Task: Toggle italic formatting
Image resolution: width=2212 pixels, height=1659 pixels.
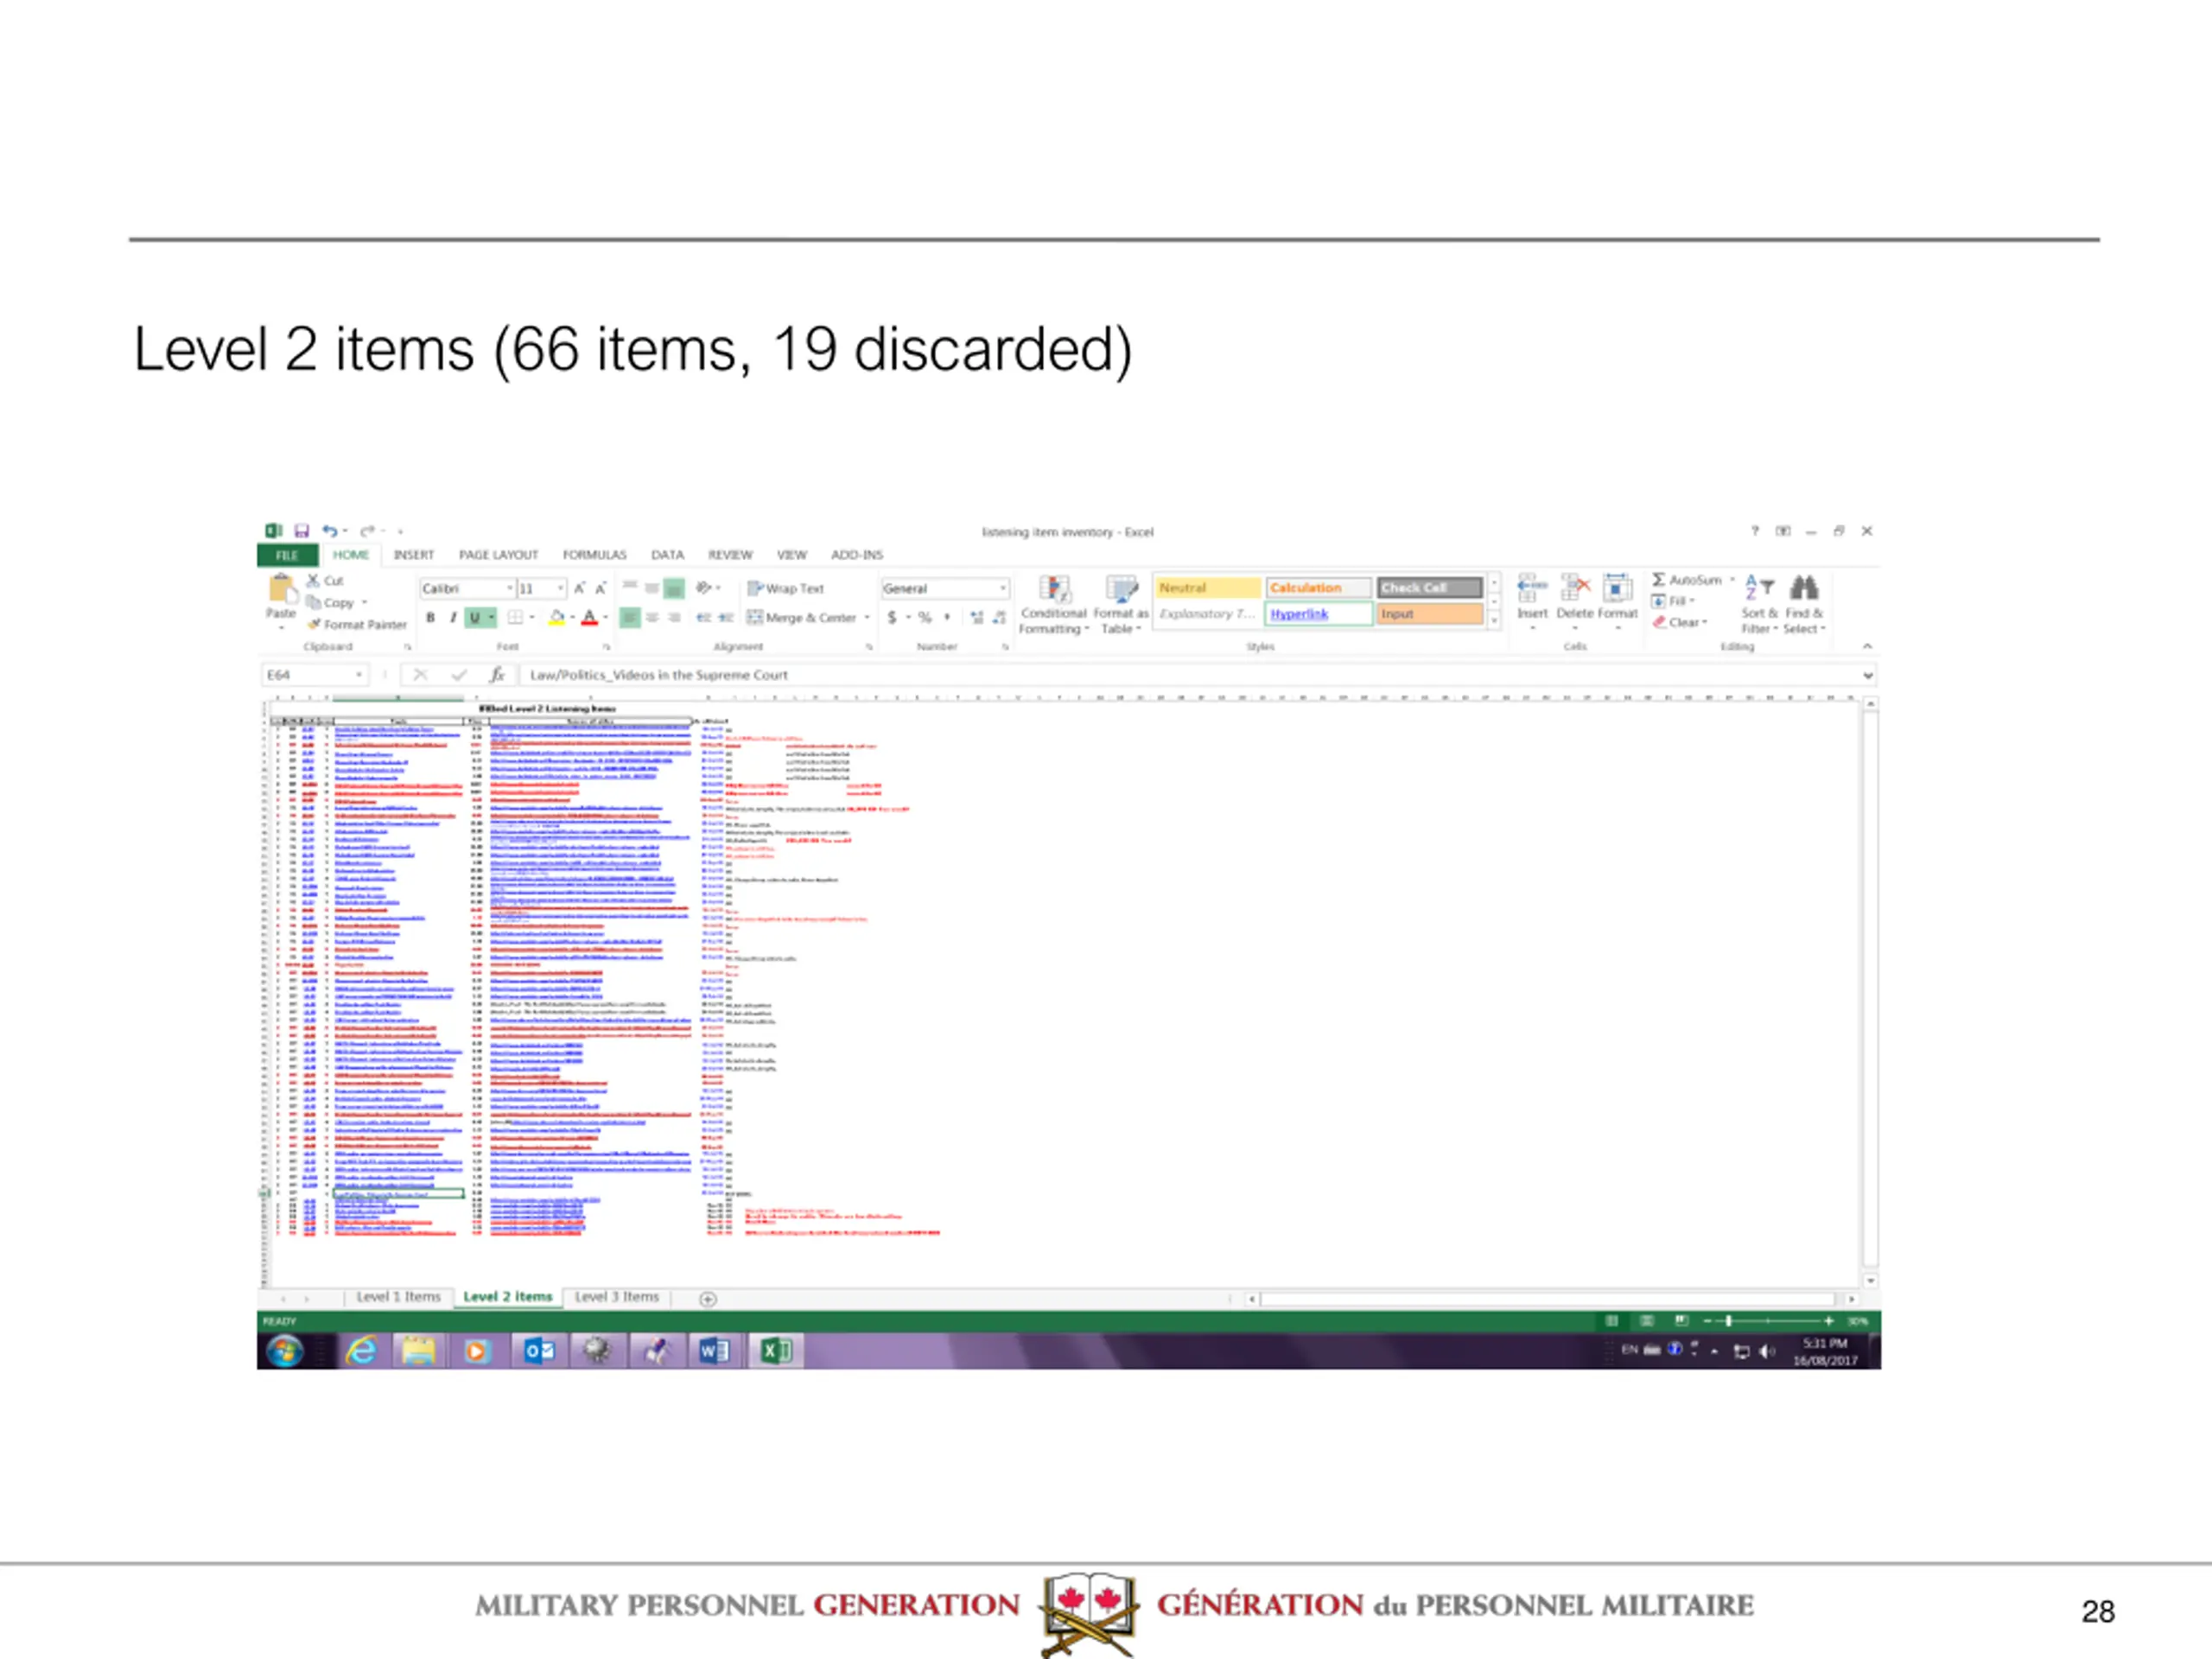Action: [x=453, y=618]
